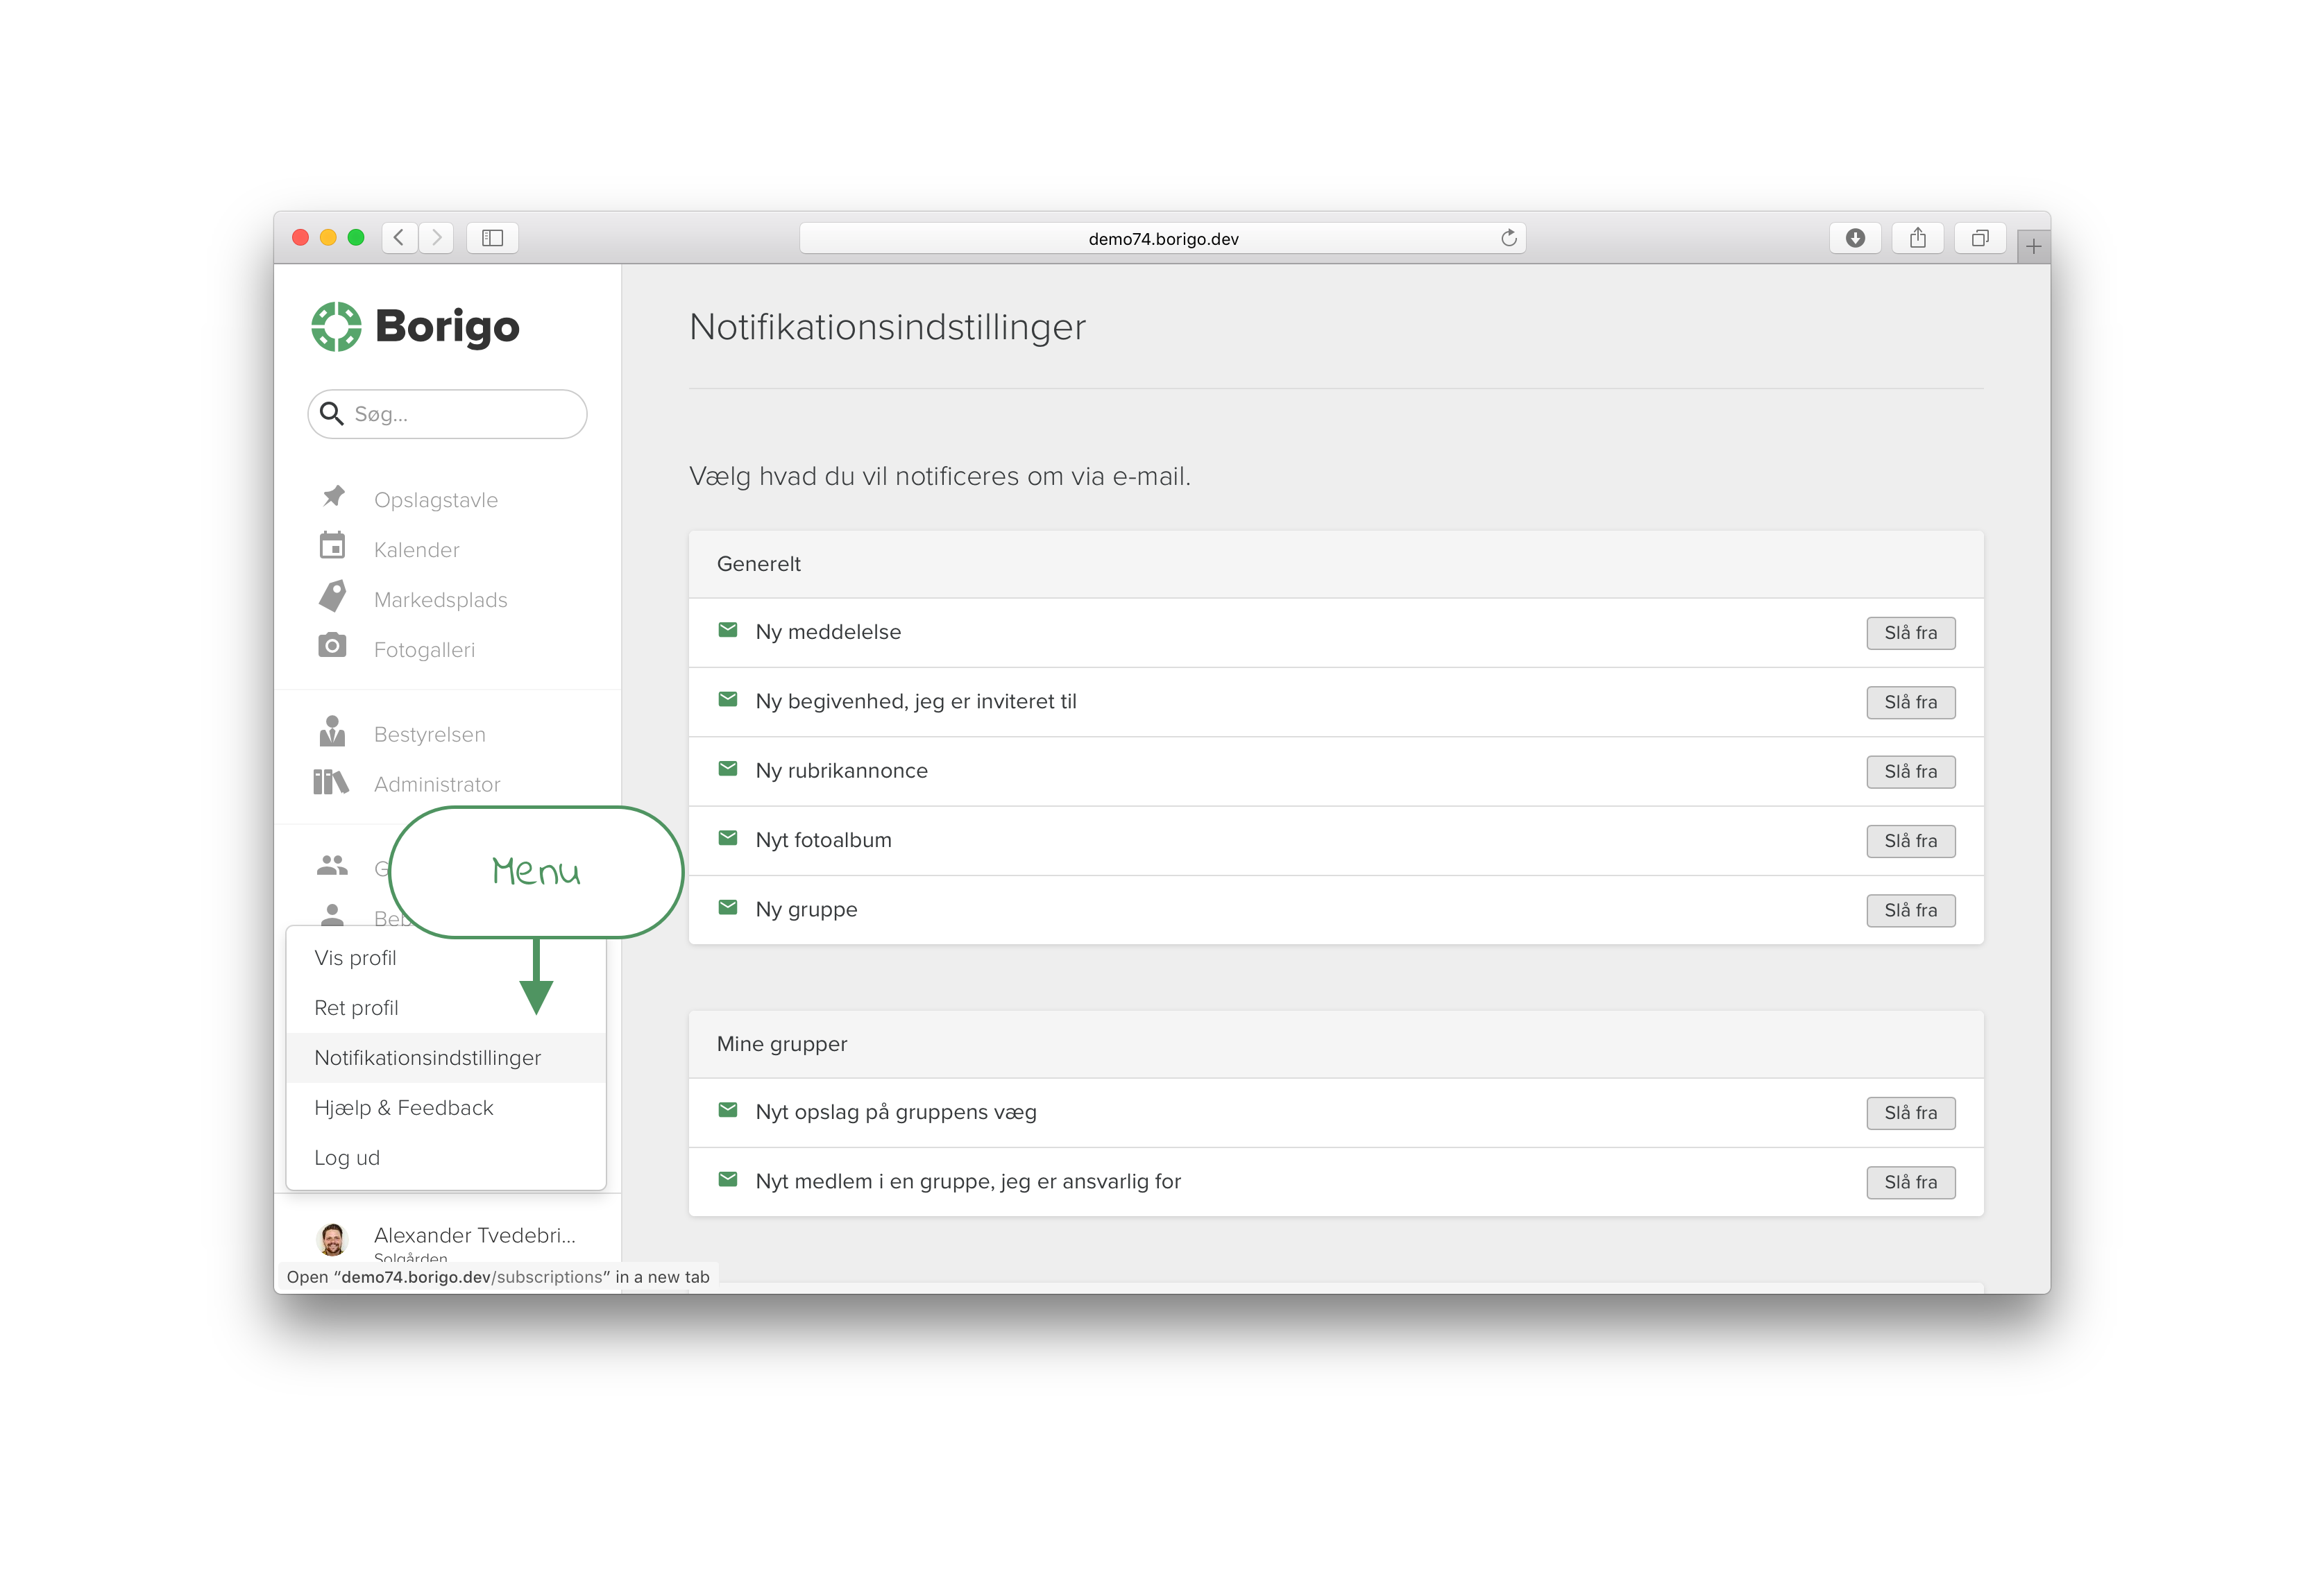2324x1572 pixels.
Task: Choose Log ud in the user menu
Action: point(445,1158)
